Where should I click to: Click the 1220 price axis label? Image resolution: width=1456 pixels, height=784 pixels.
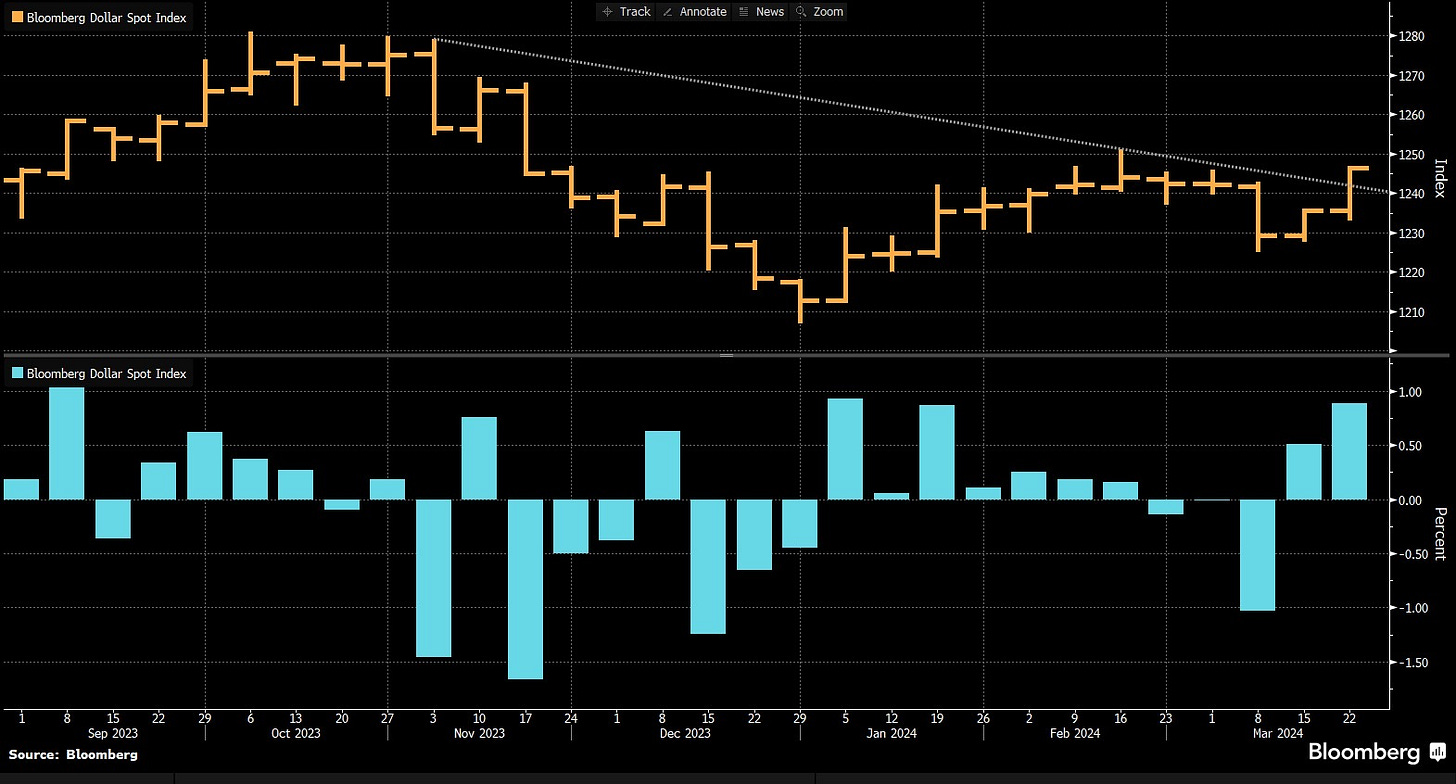pyautogui.click(x=1409, y=273)
